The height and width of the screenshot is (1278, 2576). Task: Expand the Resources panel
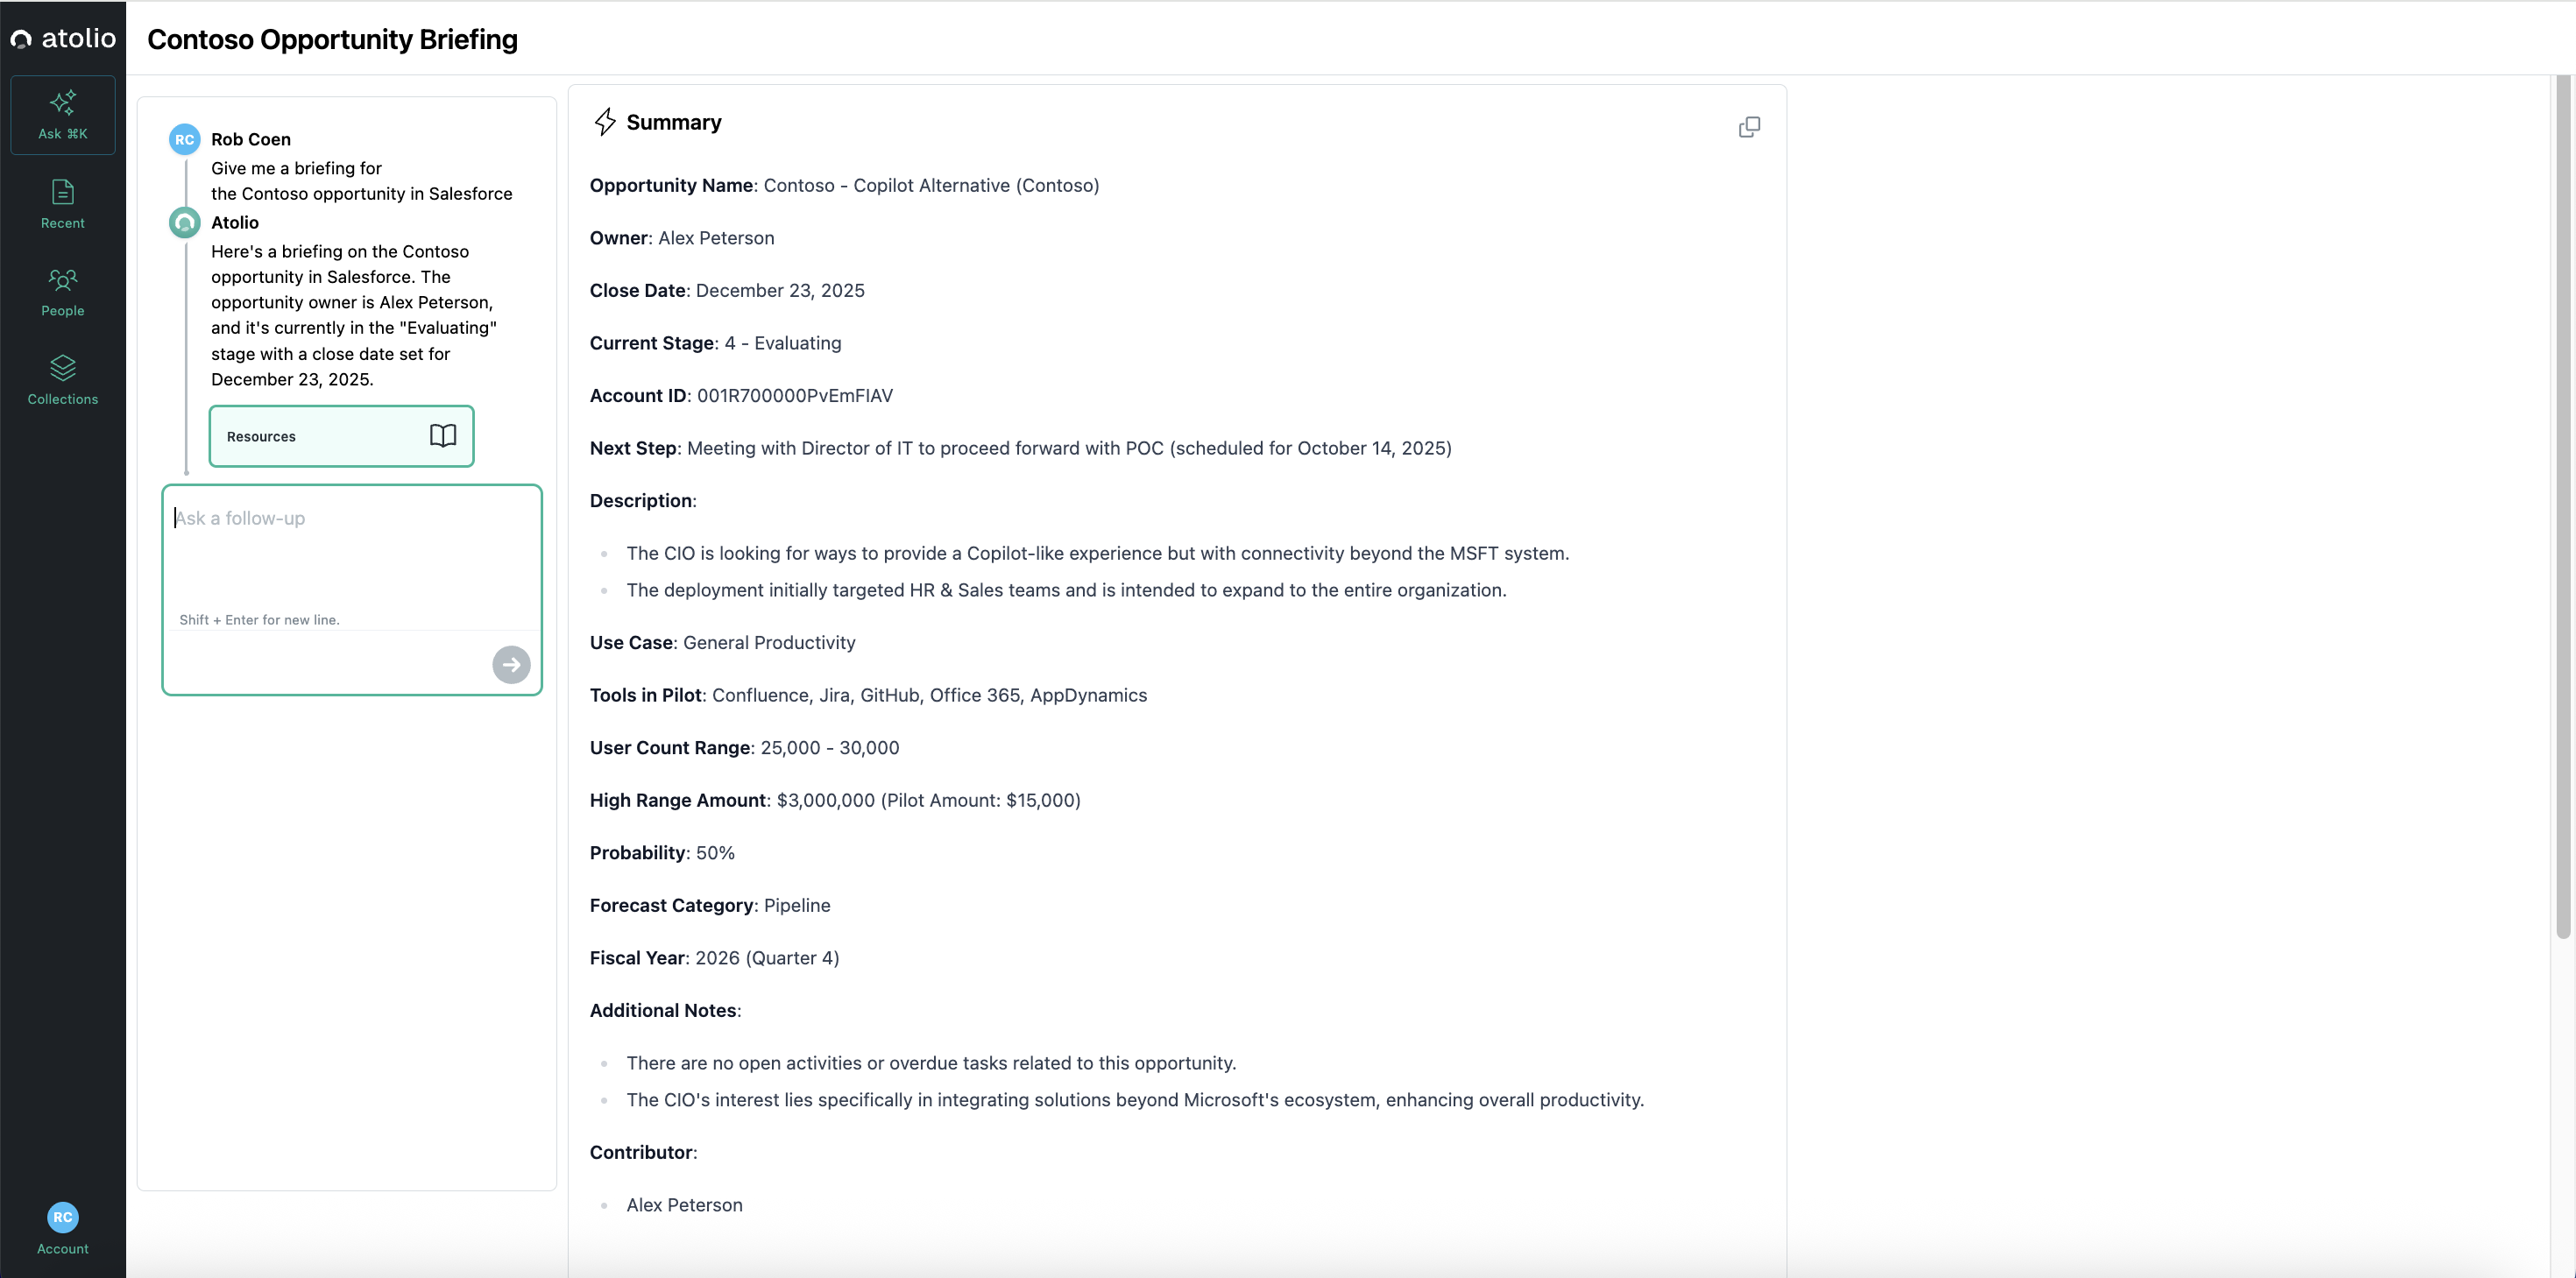tap(341, 436)
